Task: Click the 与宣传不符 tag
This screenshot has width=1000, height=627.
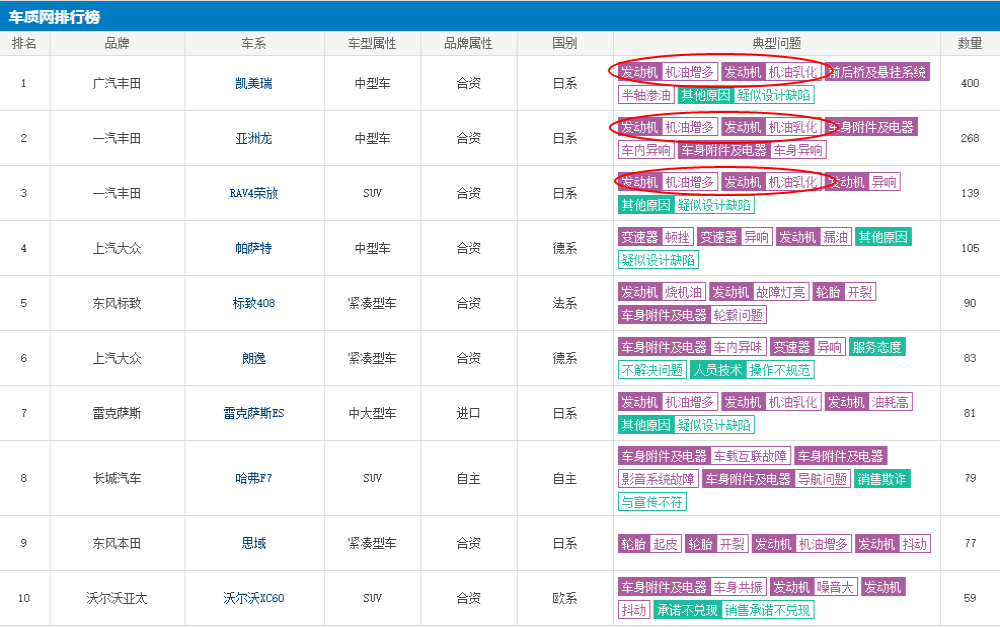Action: [652, 502]
